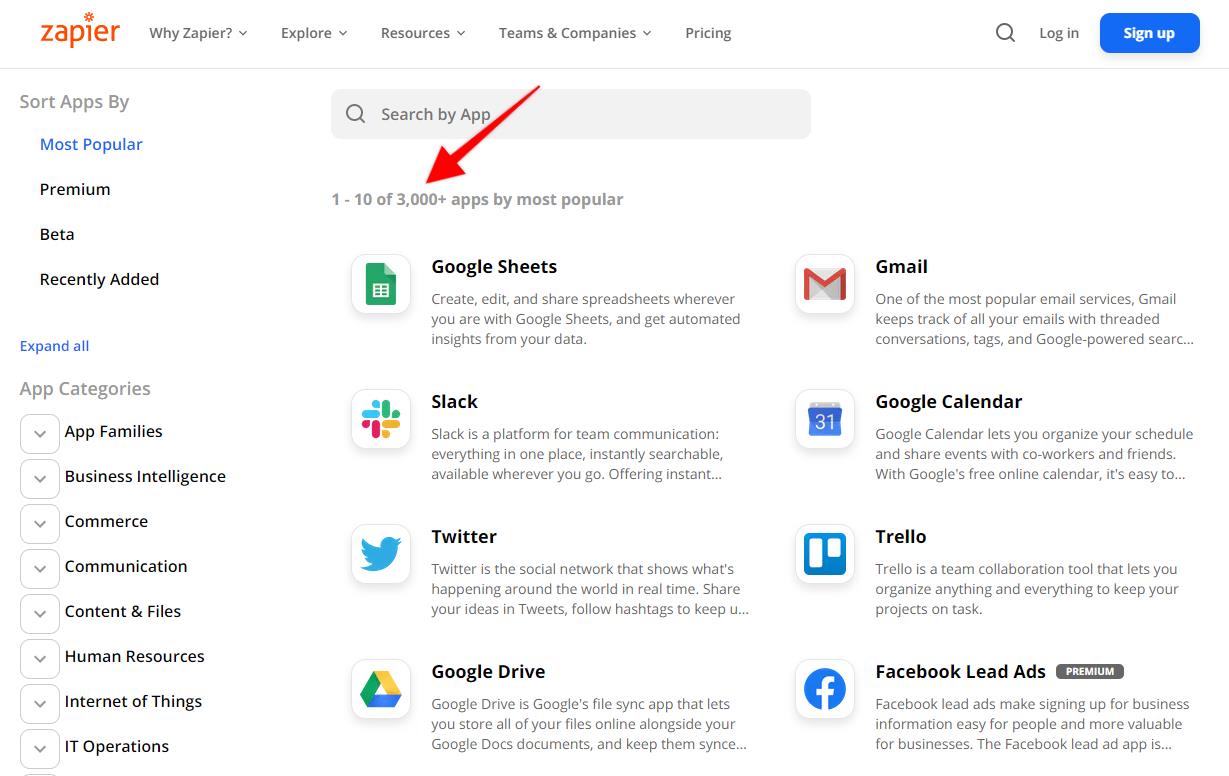This screenshot has height=776, width=1229.
Task: Open the Twitter title link
Action: (464, 537)
